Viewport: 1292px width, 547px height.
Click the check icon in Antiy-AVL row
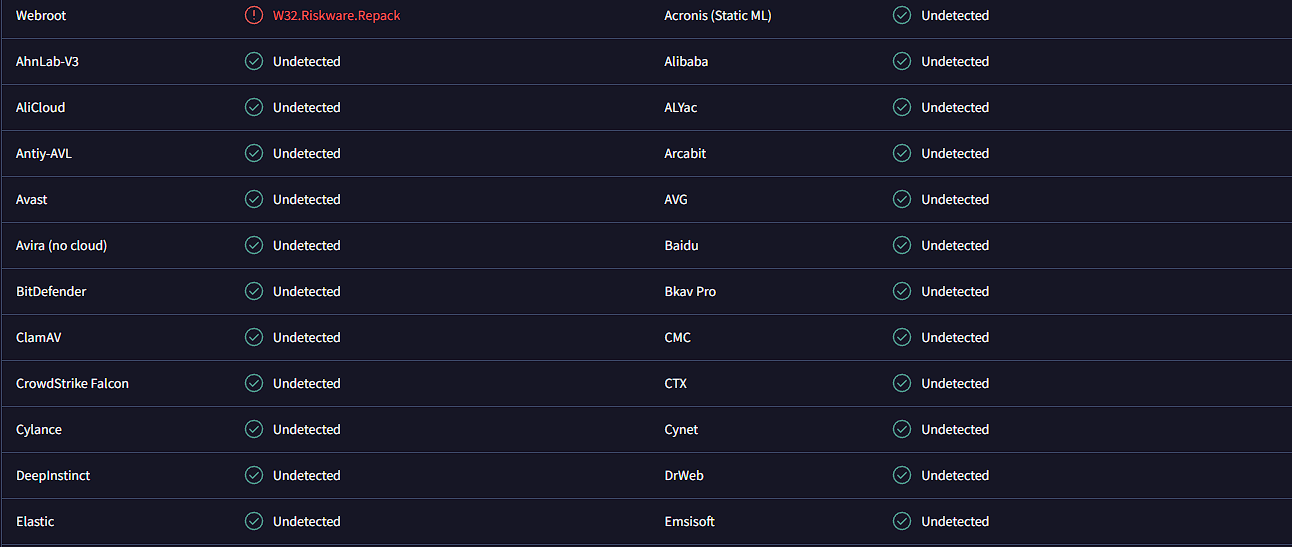[254, 154]
